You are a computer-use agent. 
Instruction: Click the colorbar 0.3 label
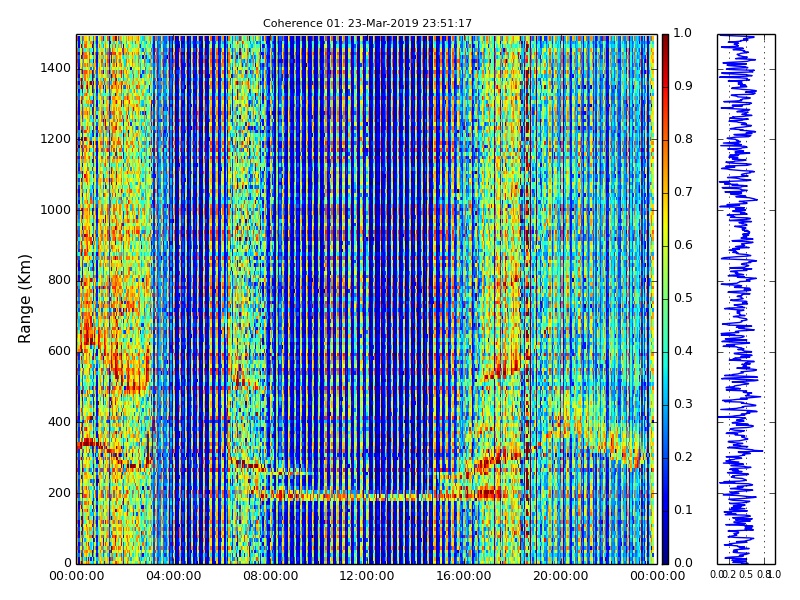683,404
